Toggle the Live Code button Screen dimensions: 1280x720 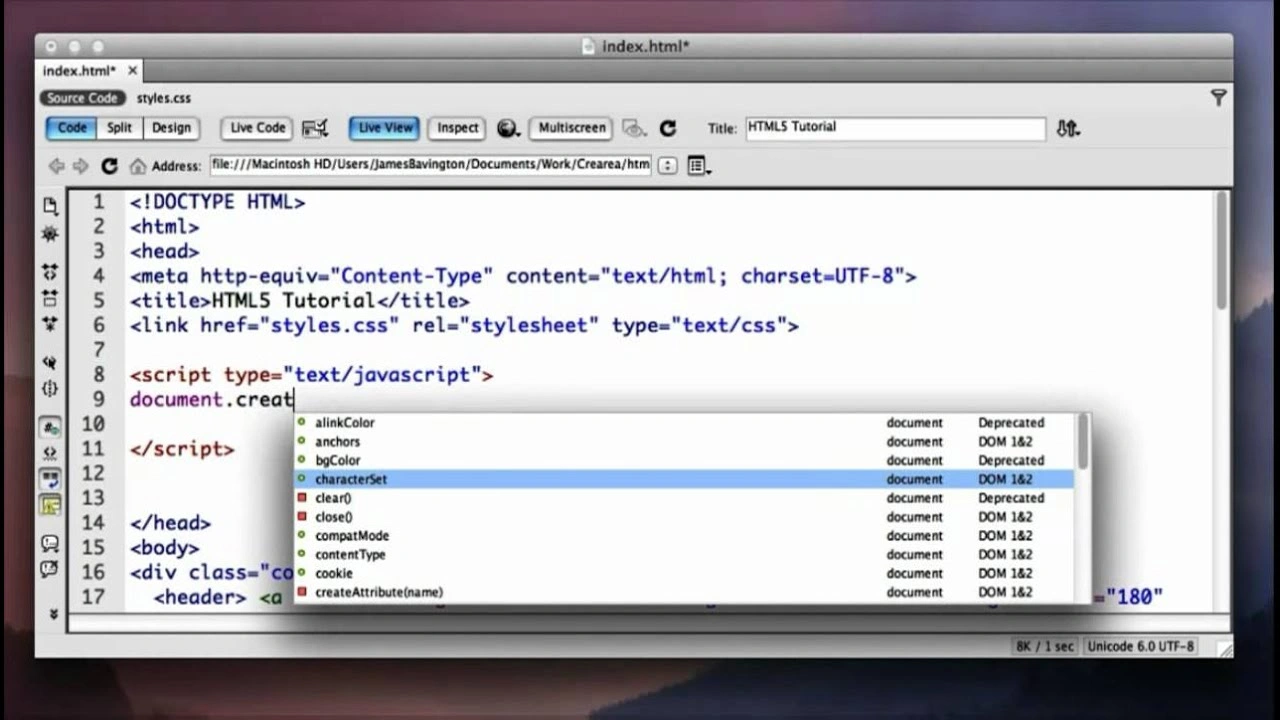coord(258,128)
